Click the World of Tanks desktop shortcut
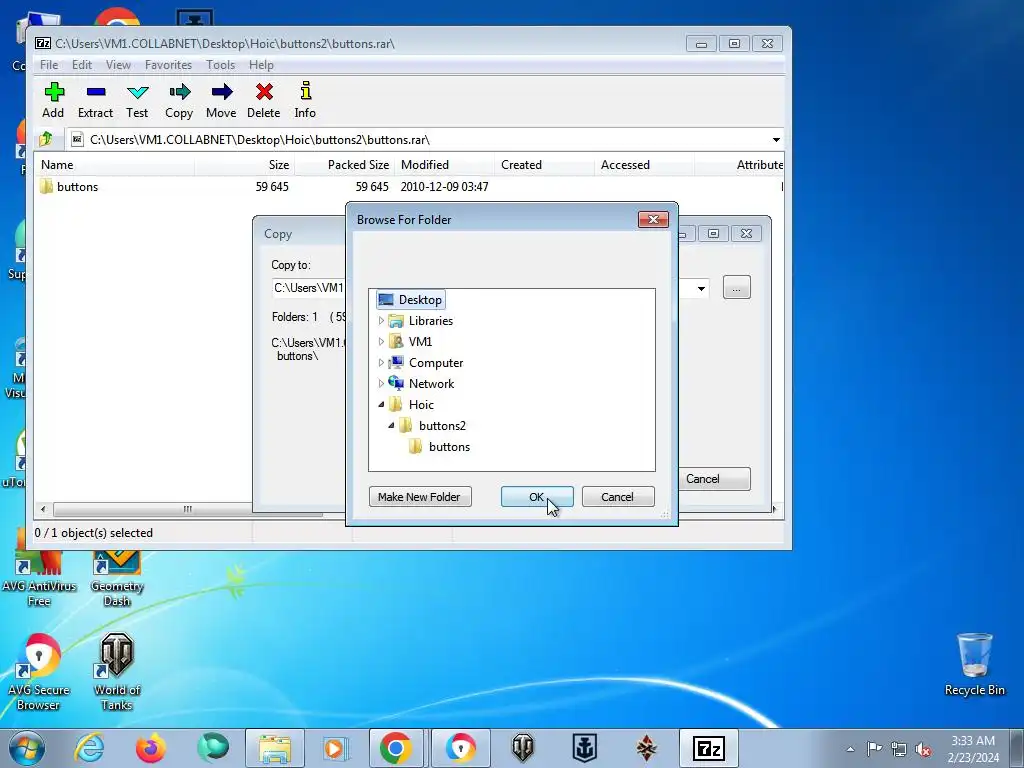The image size is (1024, 768). click(117, 672)
